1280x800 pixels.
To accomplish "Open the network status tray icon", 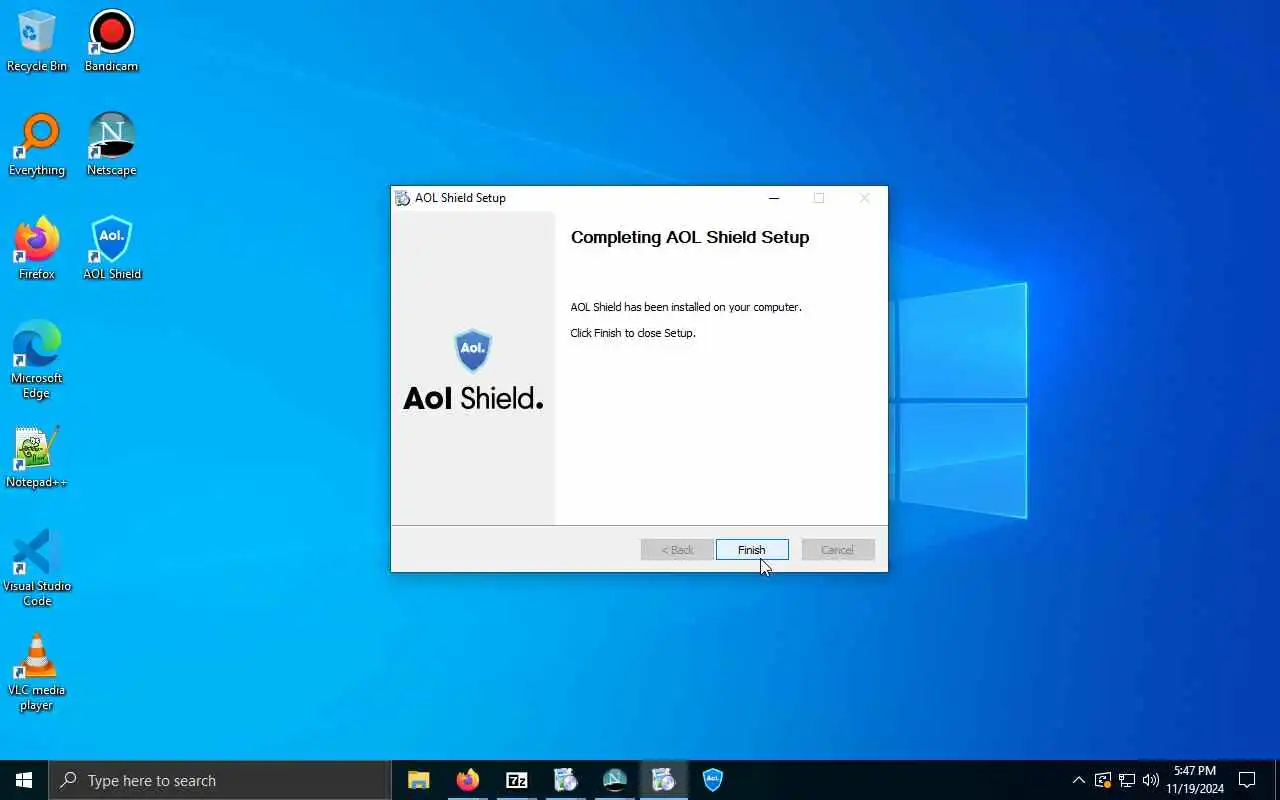I will 1127,780.
